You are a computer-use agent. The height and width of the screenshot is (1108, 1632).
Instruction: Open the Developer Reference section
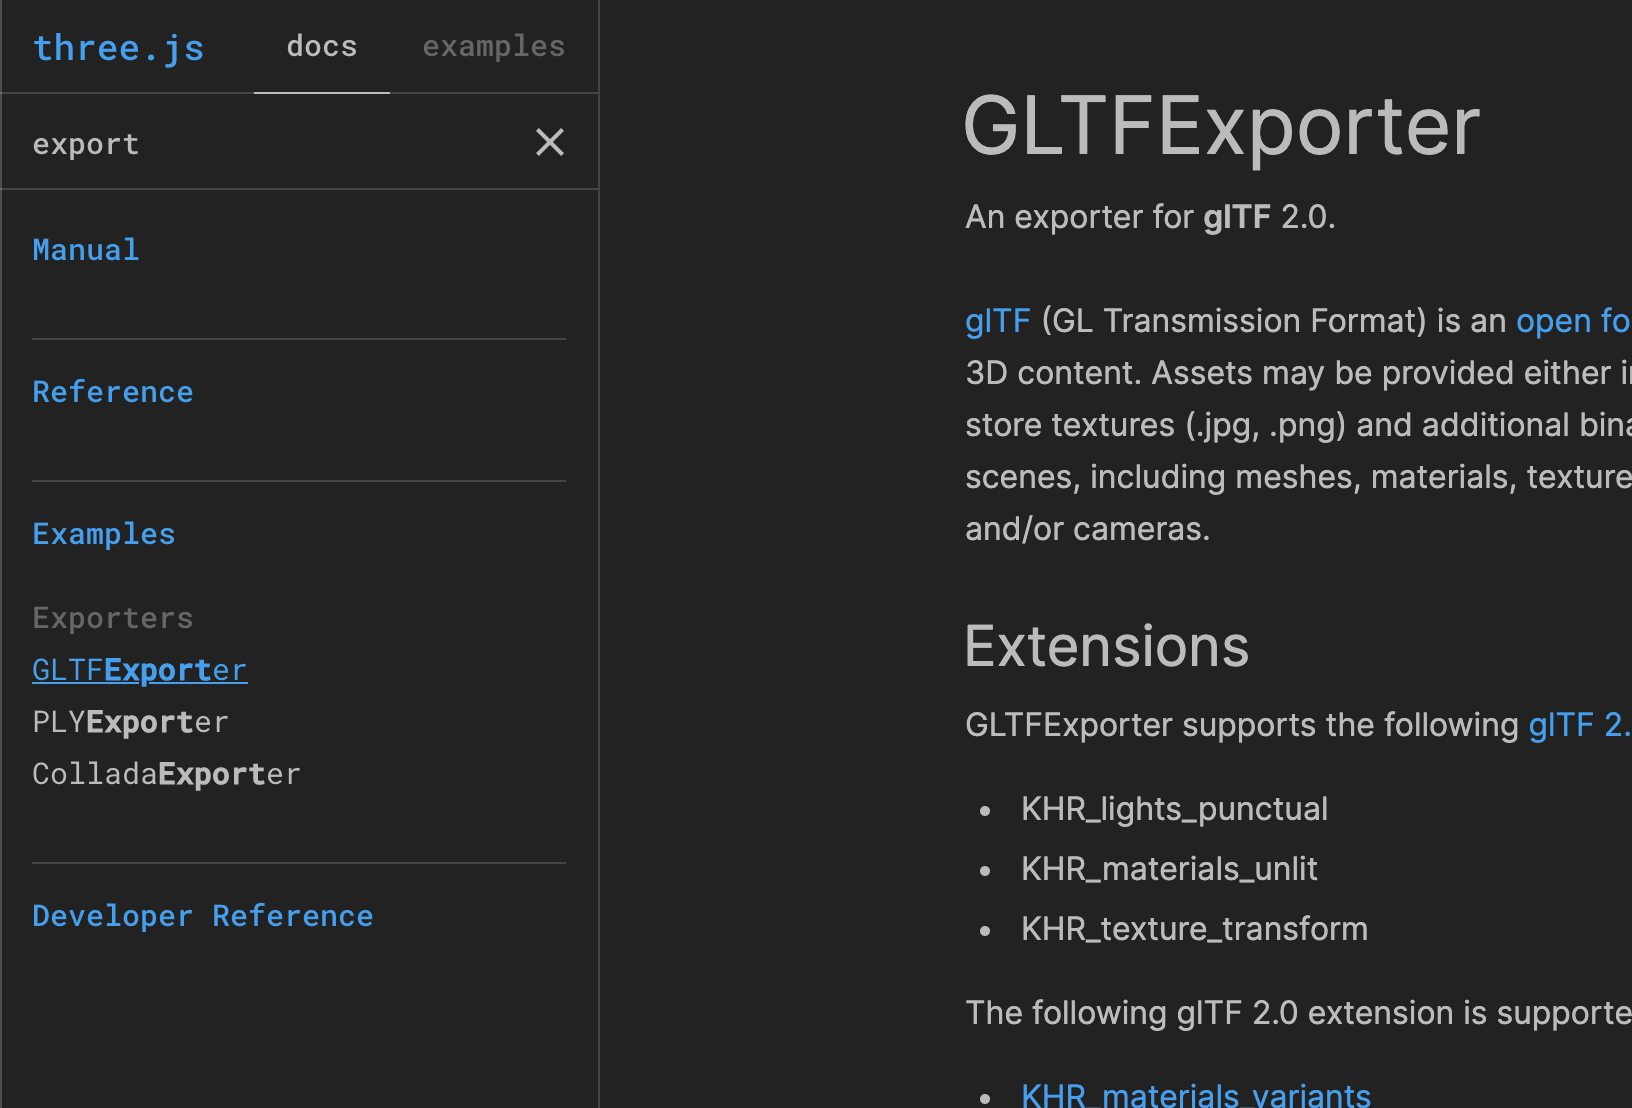[202, 915]
